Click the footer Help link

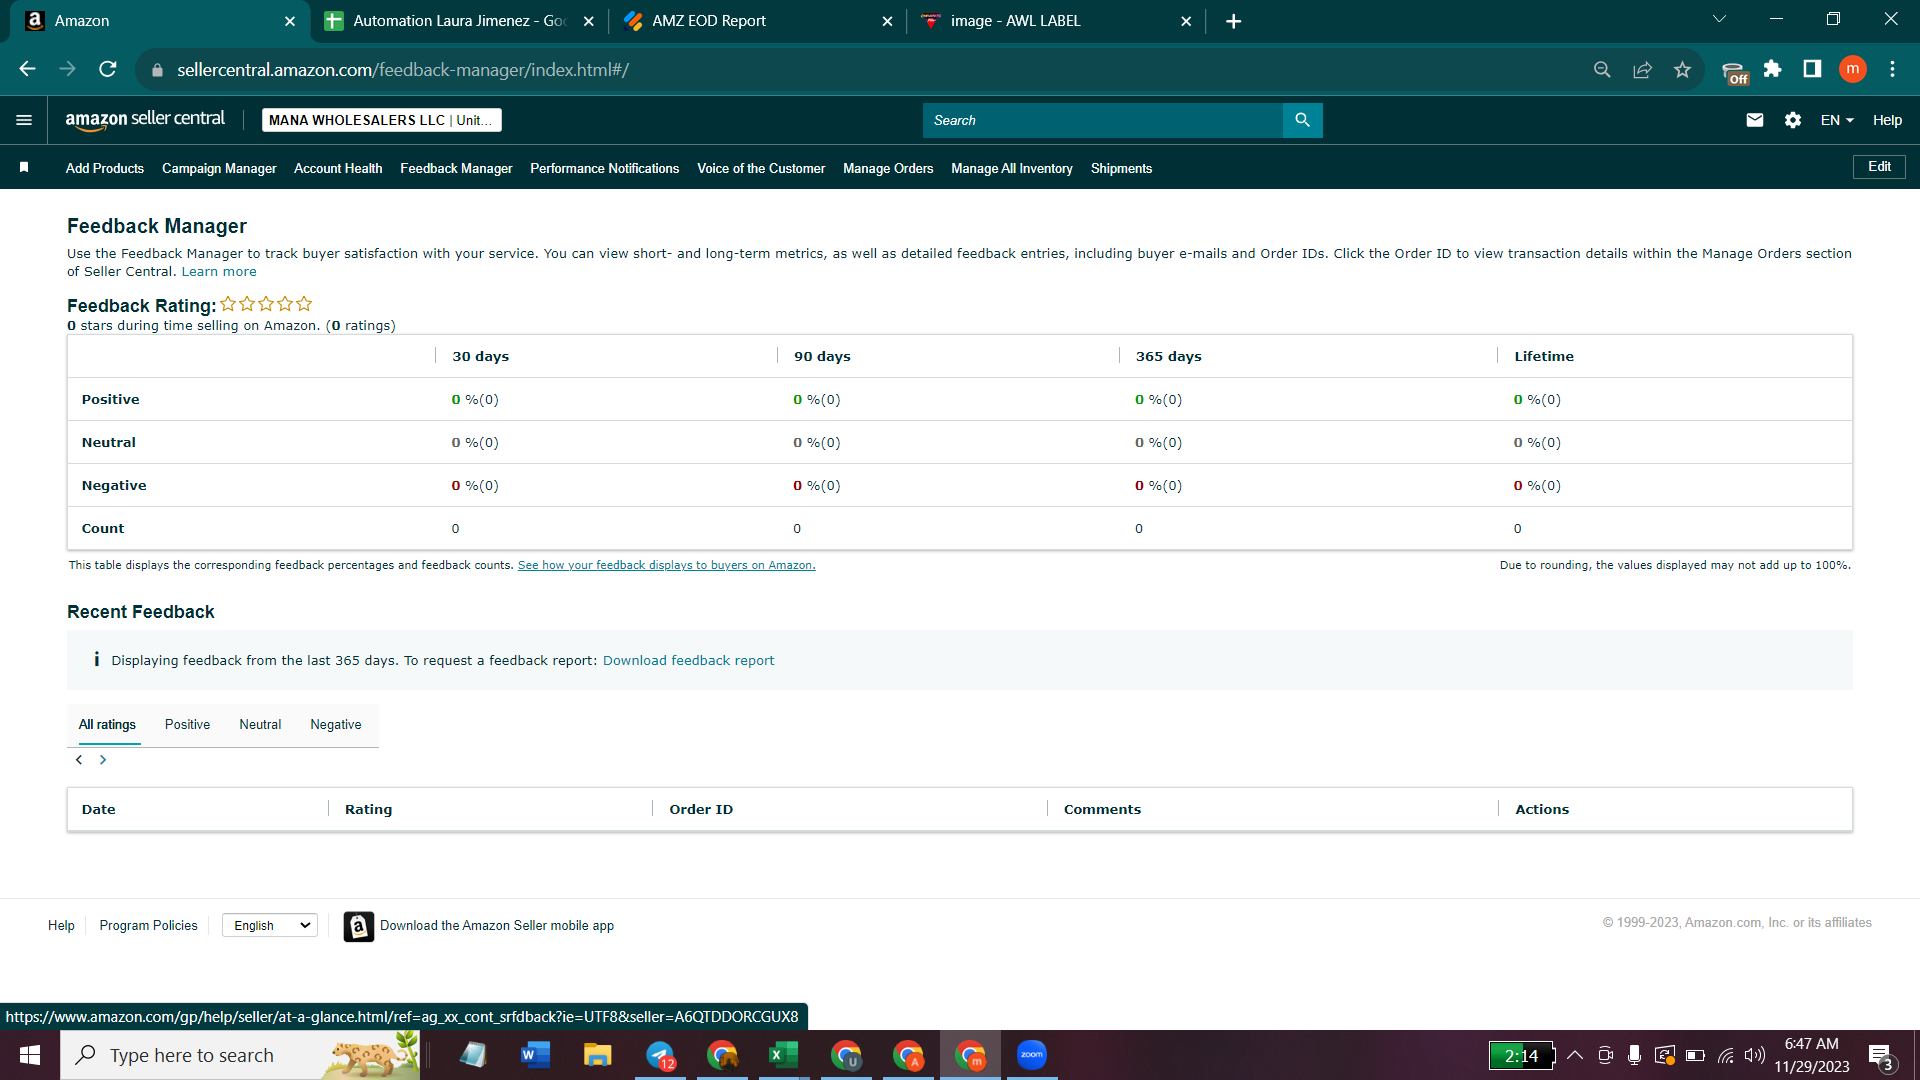pyautogui.click(x=61, y=926)
